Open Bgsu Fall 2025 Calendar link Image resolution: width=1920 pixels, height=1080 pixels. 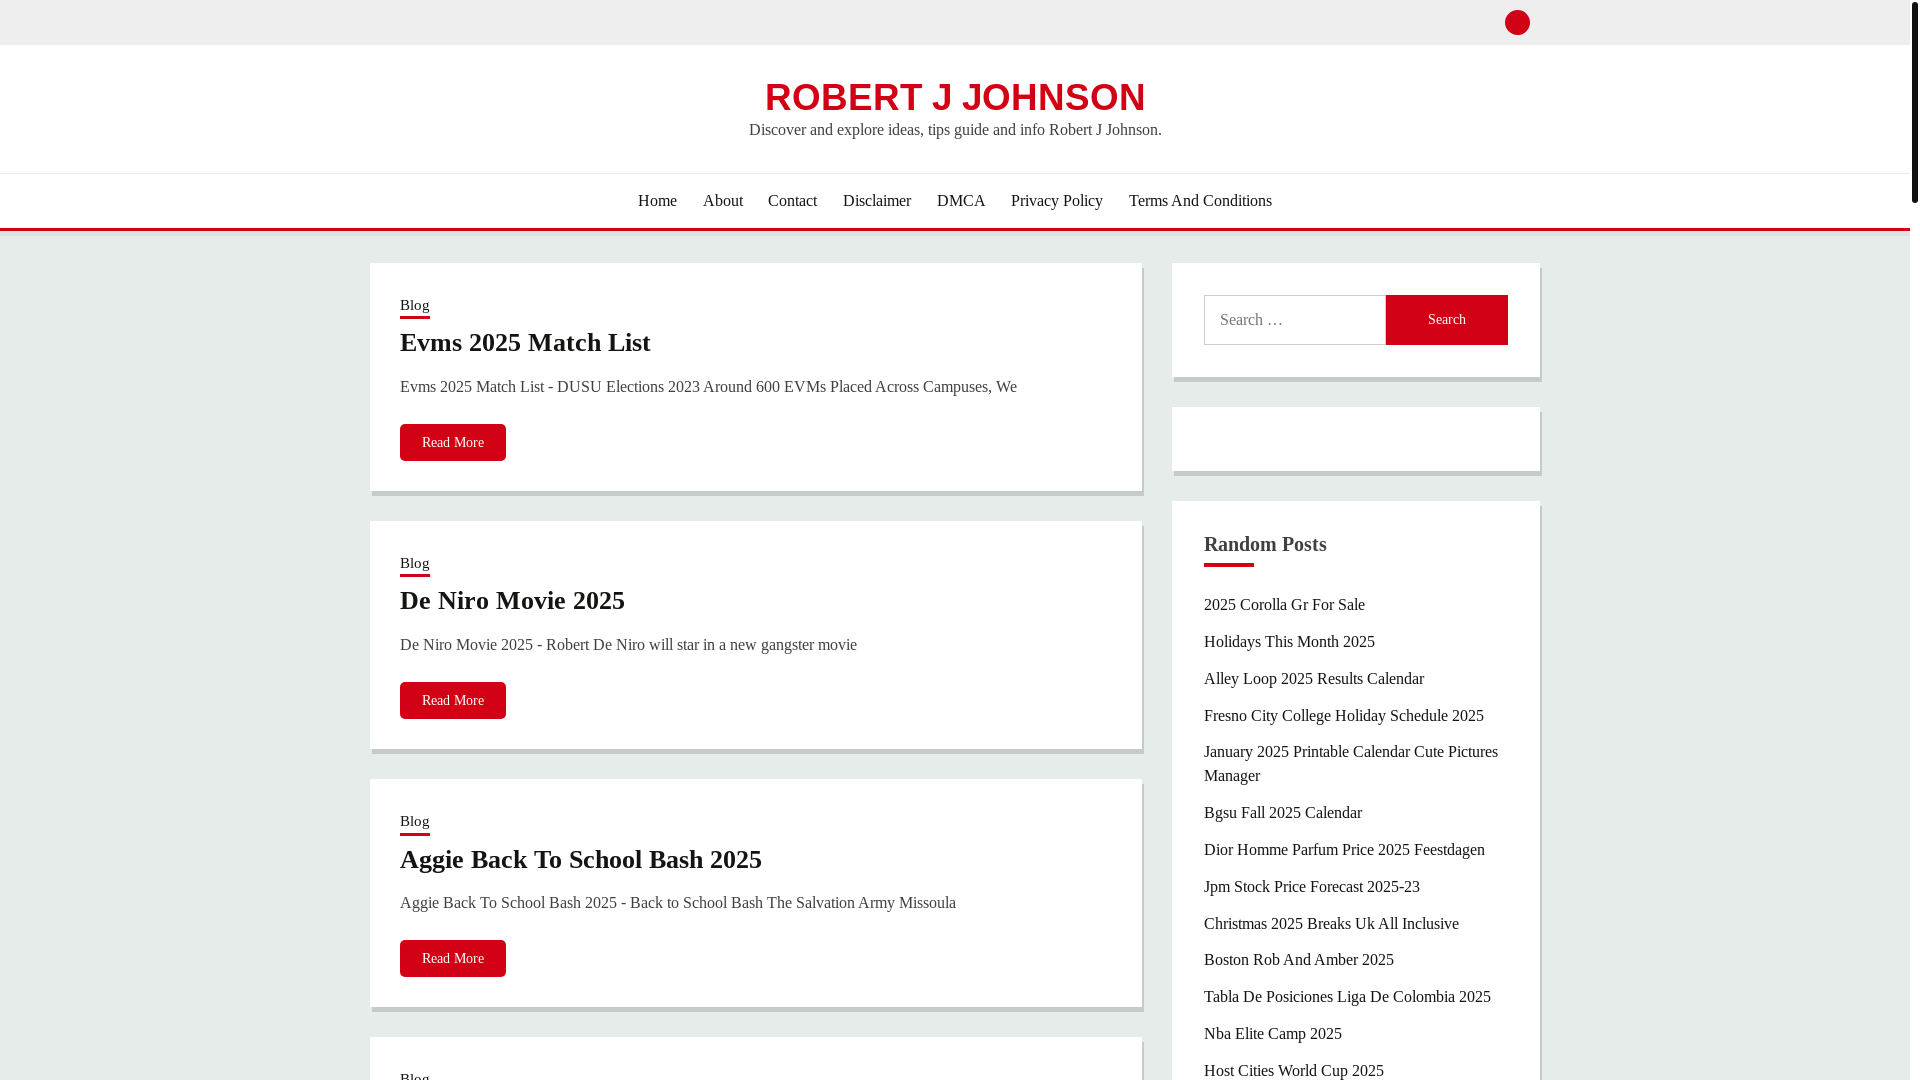(1283, 813)
